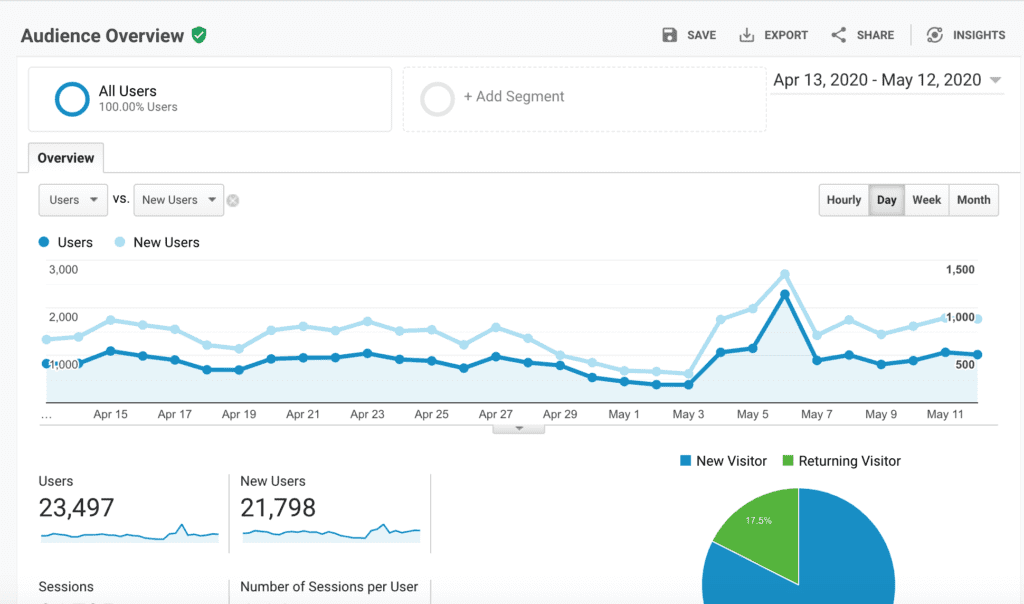
Task: Click the Users sparkline under 23,497
Action: [x=129, y=533]
